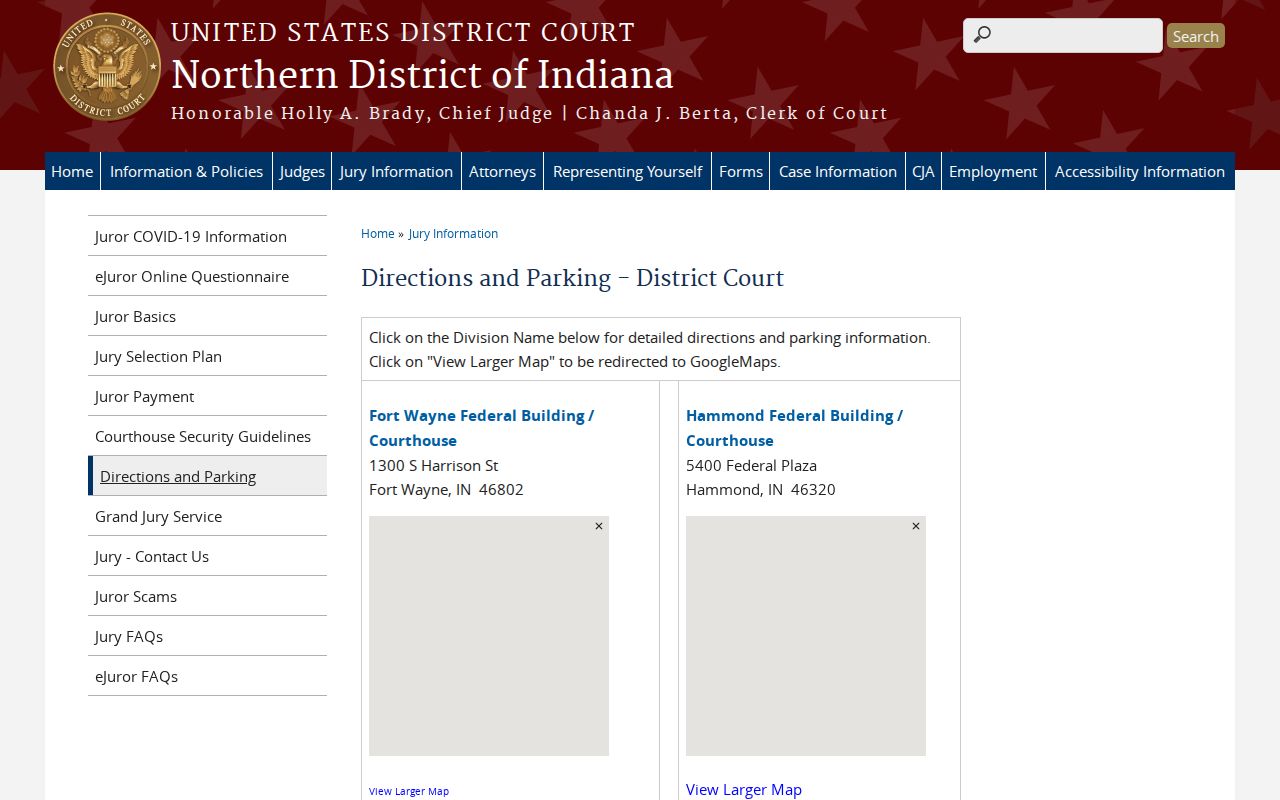Click the Hammond map area

tap(806, 636)
